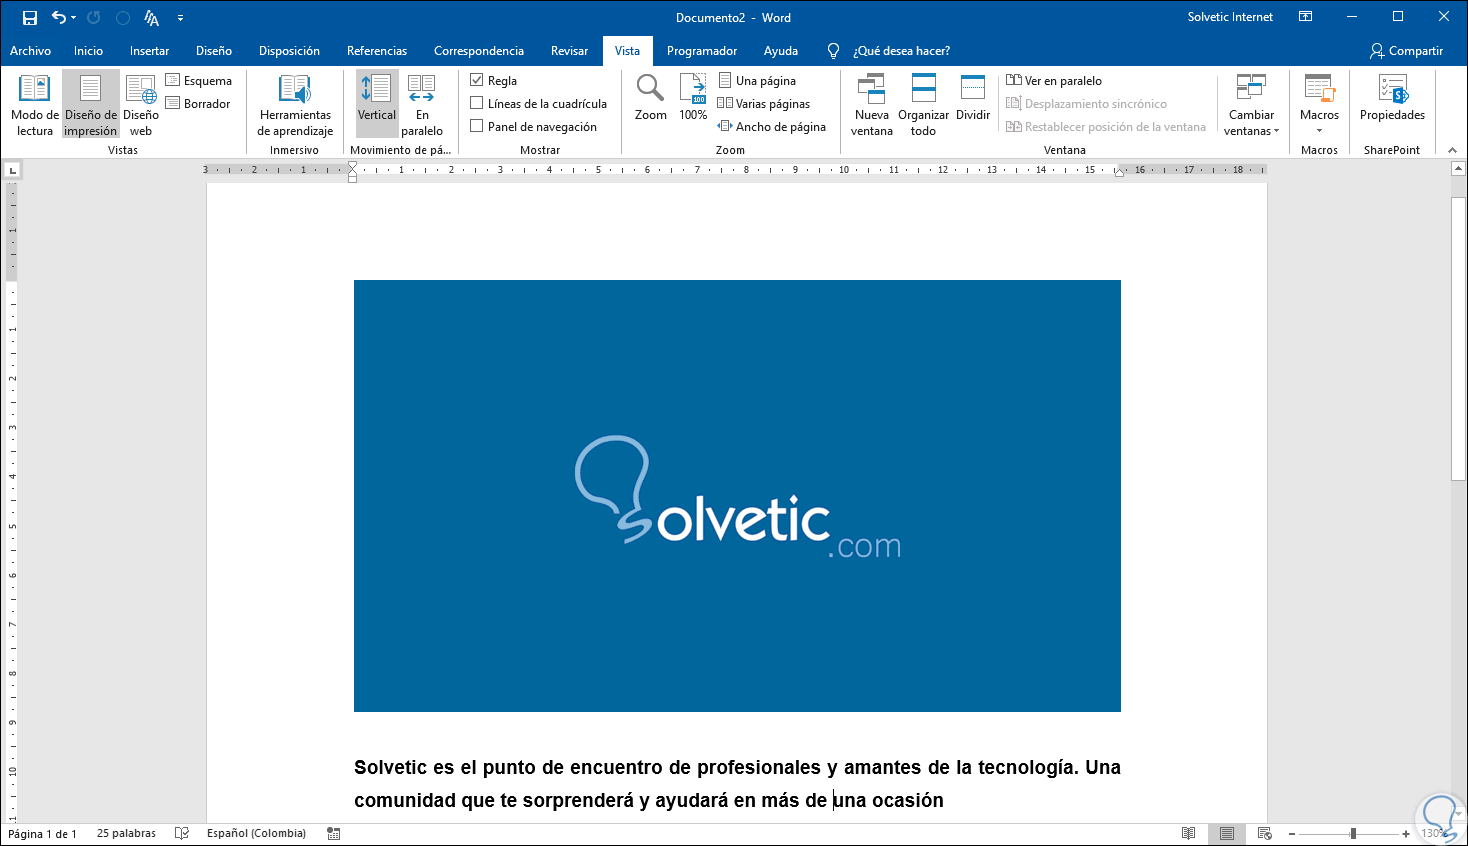Switch to Borrador draft view
This screenshot has height=846, width=1468.
[198, 104]
